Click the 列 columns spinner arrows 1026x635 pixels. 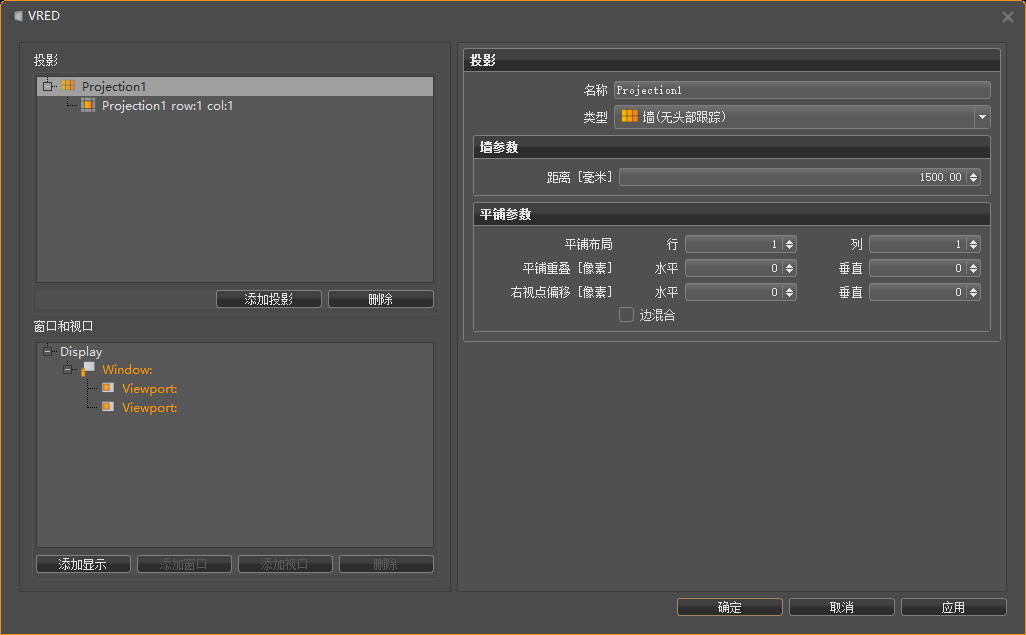click(974, 244)
